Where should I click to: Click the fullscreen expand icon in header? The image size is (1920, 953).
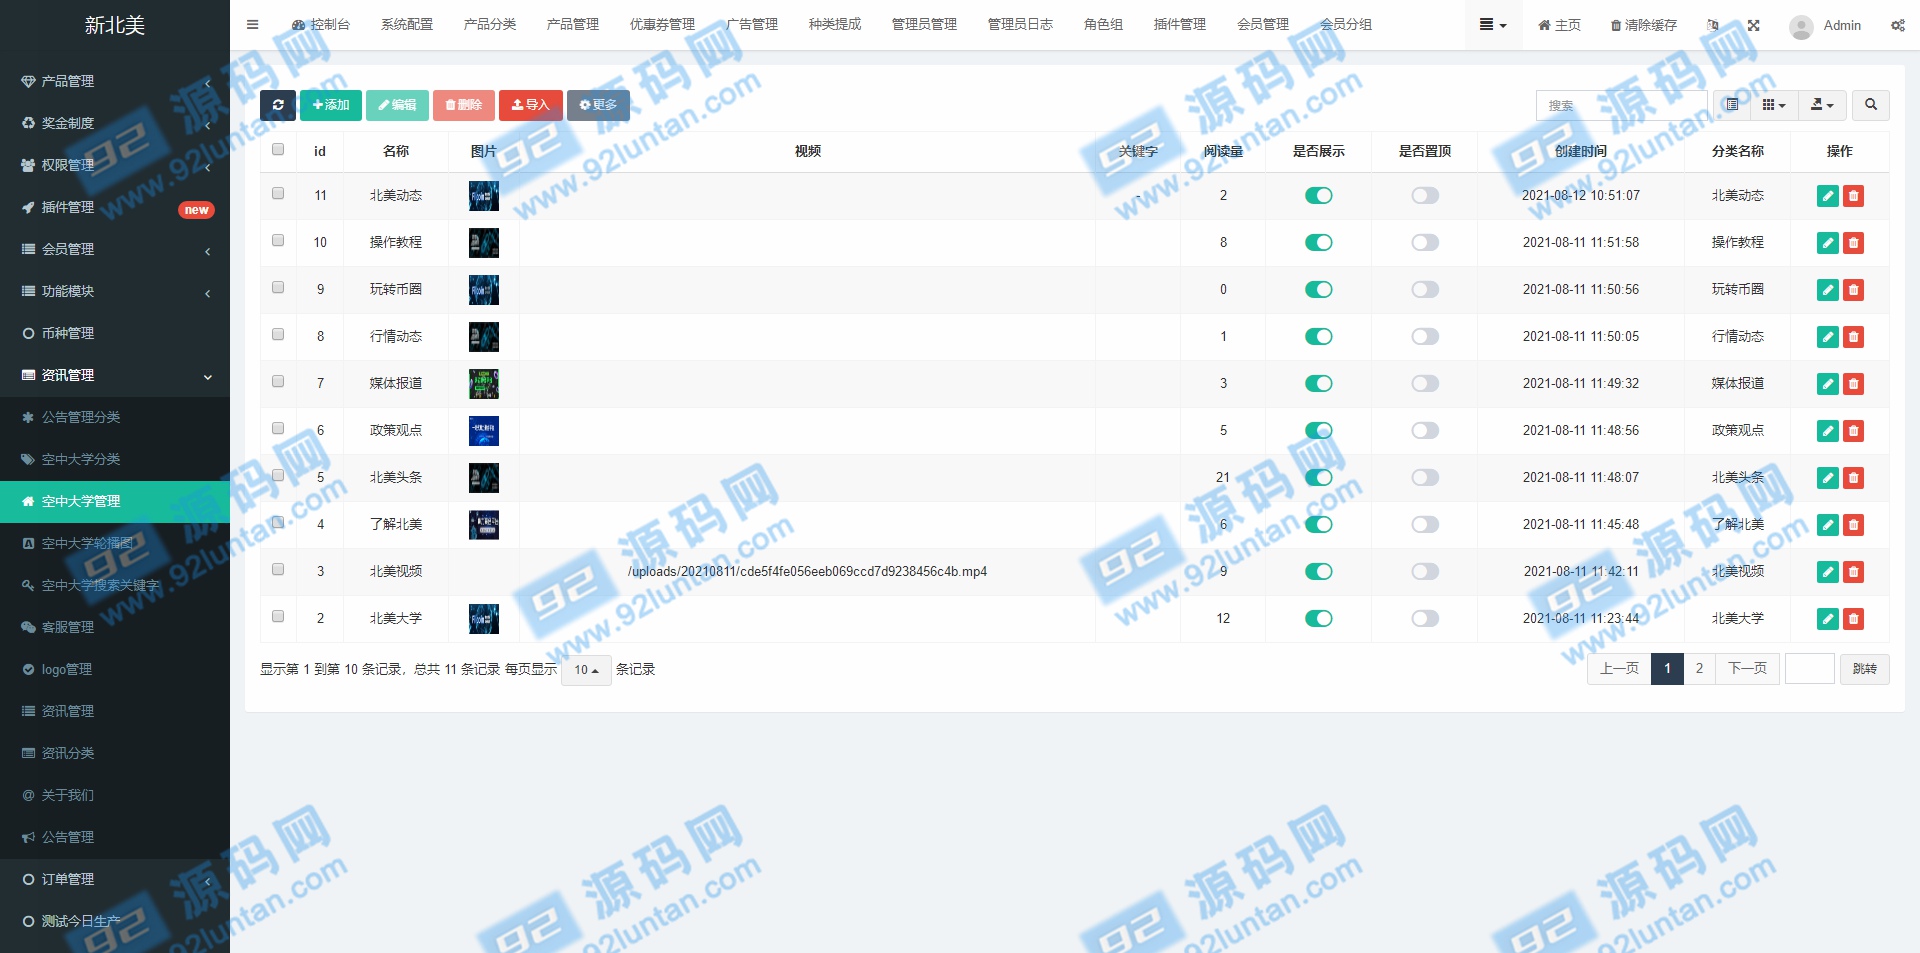[x=1753, y=25]
